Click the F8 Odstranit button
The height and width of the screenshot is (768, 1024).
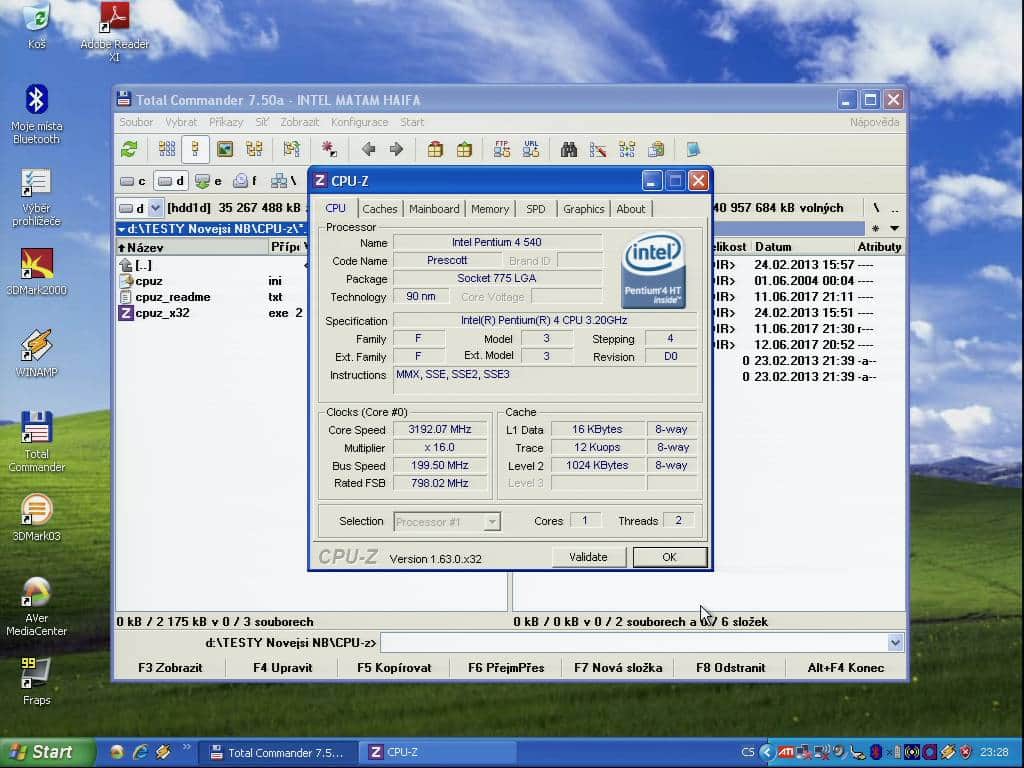point(730,667)
